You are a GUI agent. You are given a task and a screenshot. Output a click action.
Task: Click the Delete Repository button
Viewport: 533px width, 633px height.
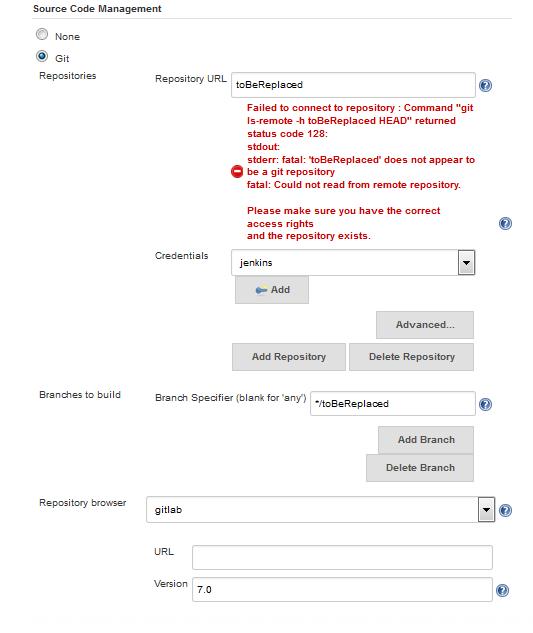pos(411,357)
